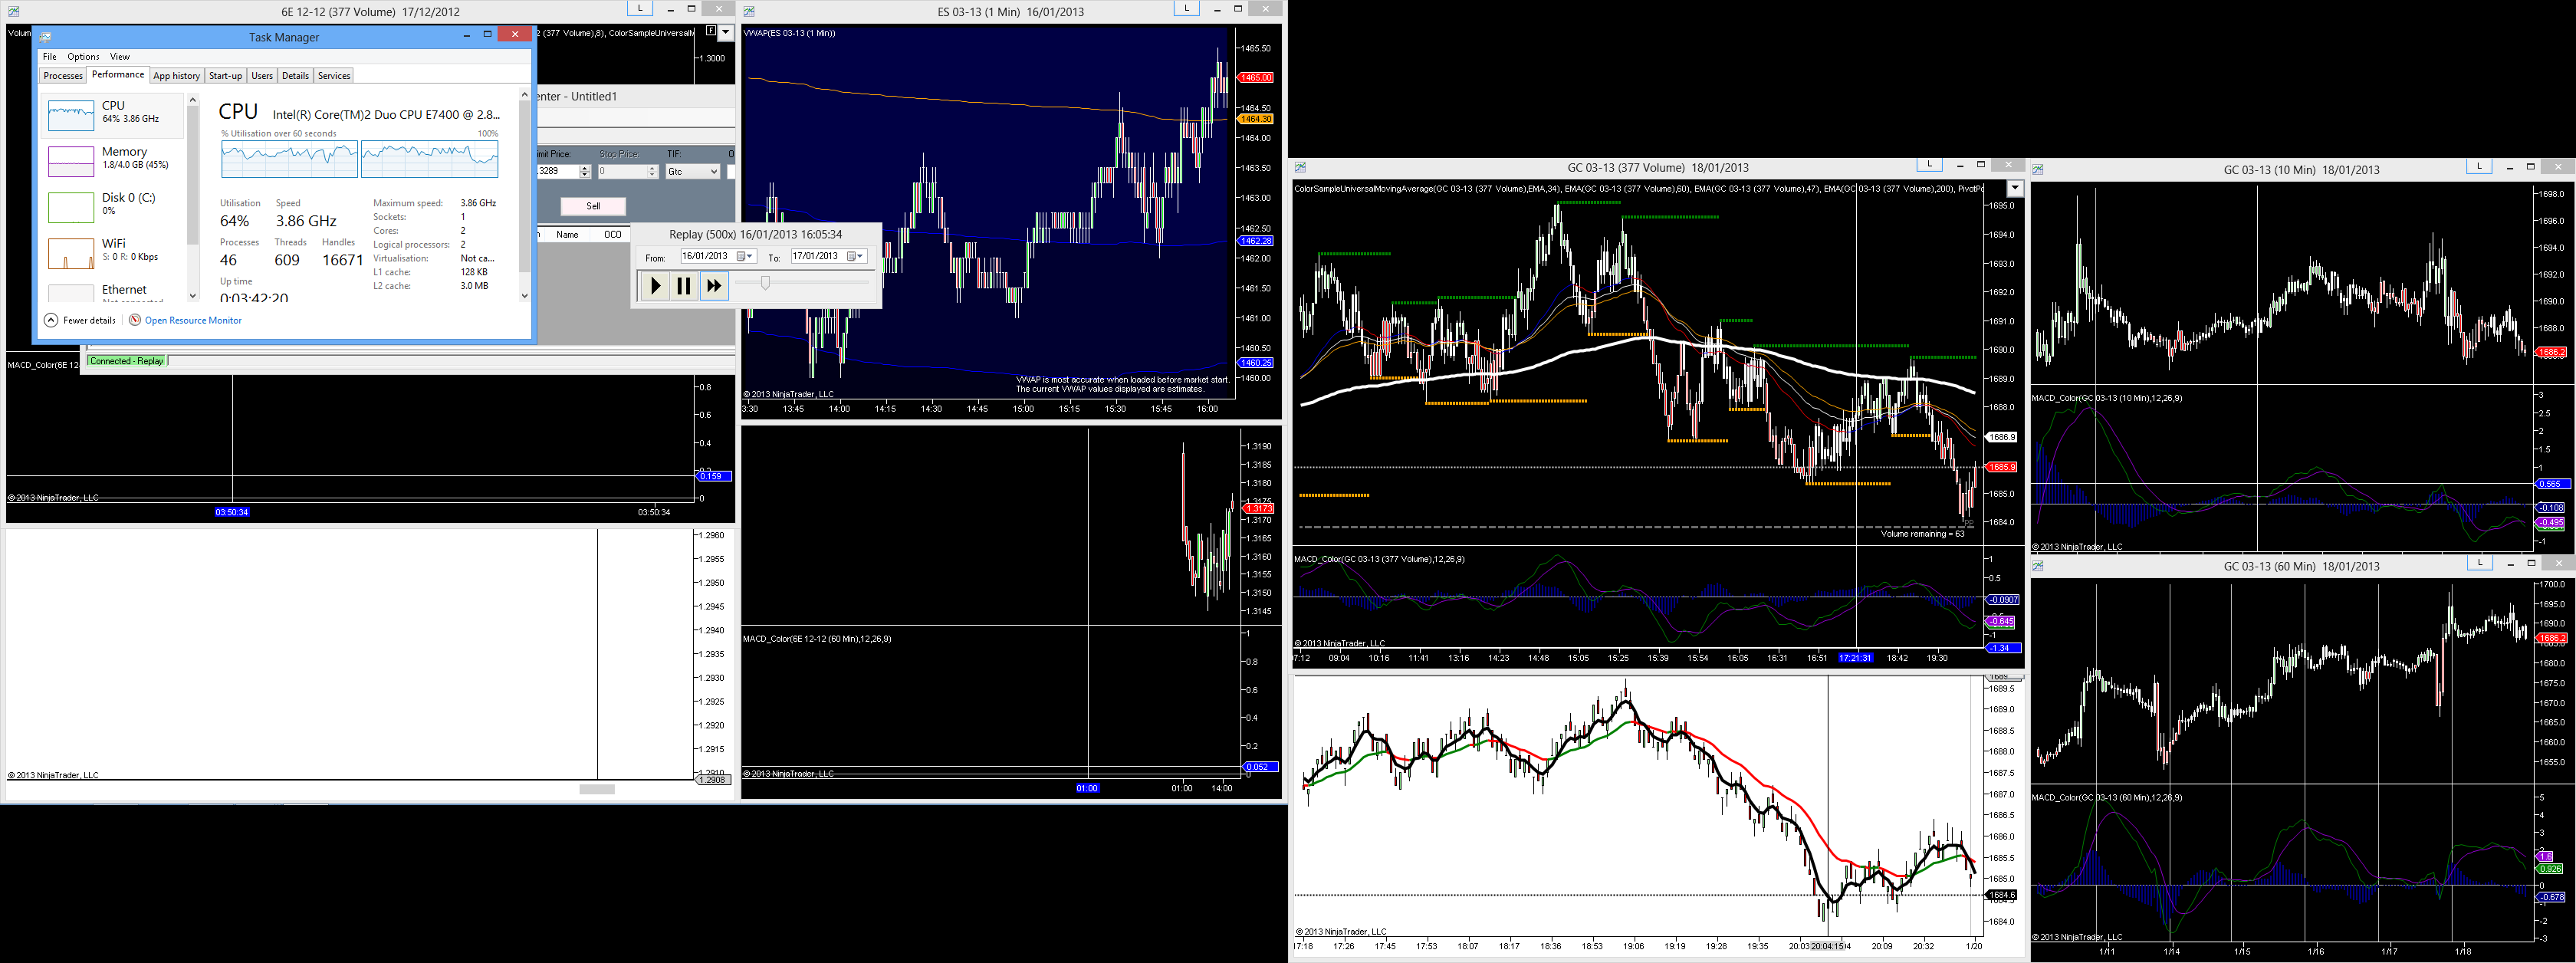
Task: Click the GC 03-13 (10 Min) window icon
Action: click(x=2038, y=169)
